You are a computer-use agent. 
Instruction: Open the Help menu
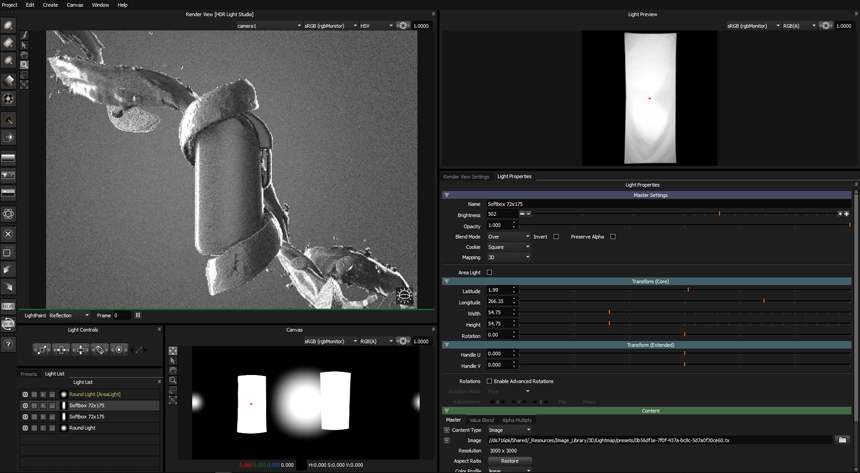pyautogui.click(x=122, y=5)
